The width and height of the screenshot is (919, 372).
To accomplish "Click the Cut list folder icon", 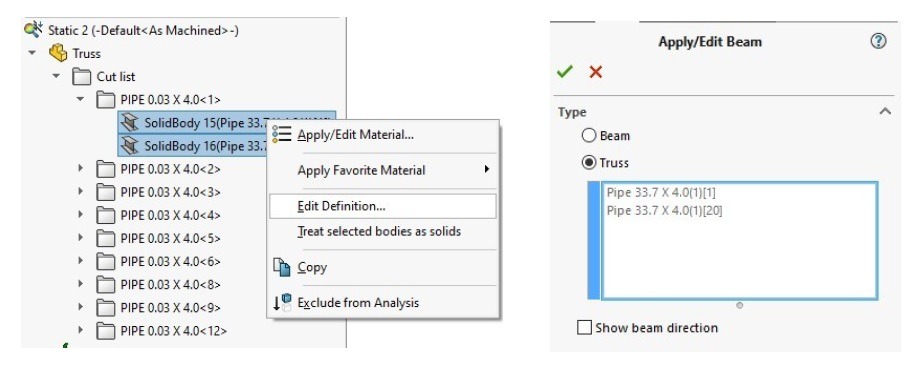I will [82, 76].
